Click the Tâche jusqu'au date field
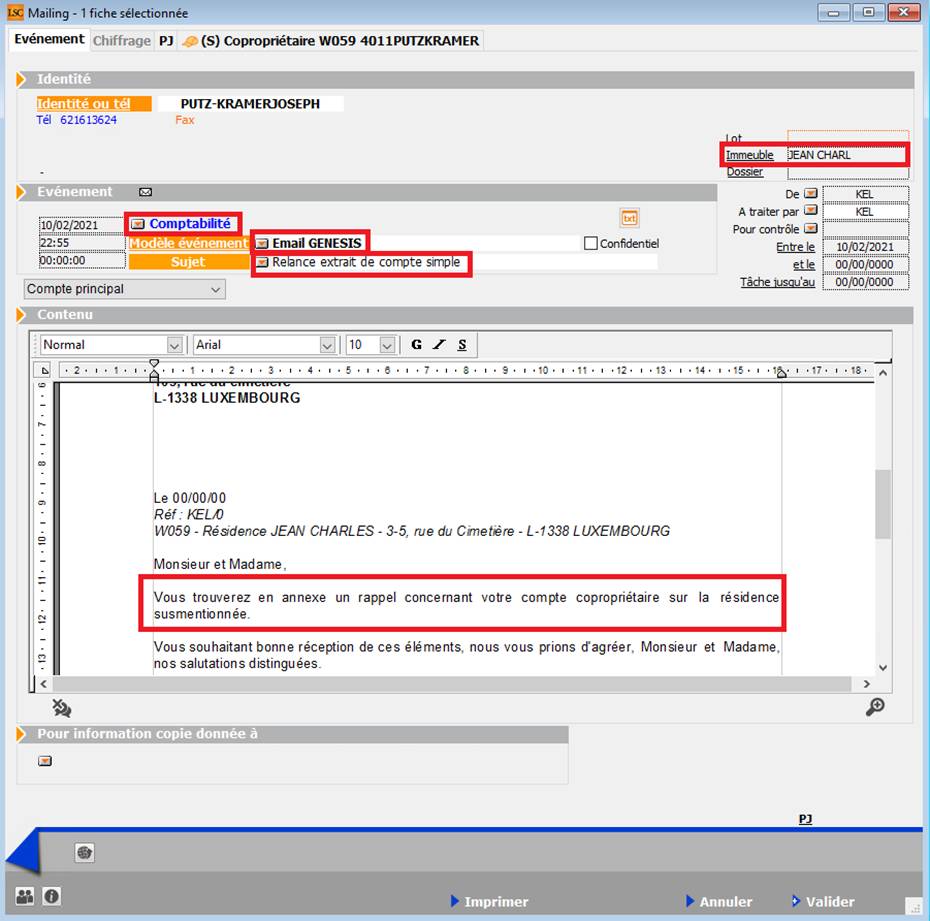 (x=865, y=282)
